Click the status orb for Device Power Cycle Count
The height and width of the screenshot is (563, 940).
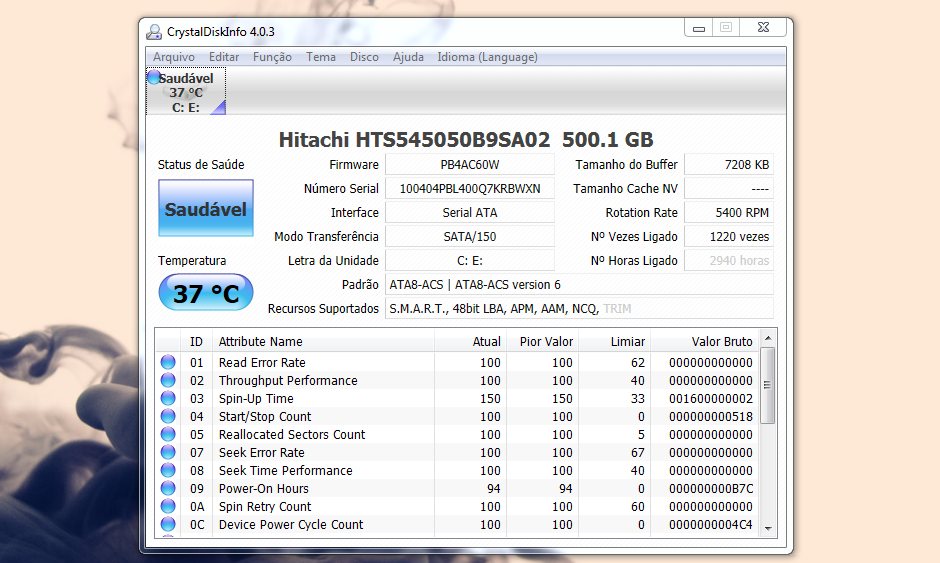coord(168,524)
